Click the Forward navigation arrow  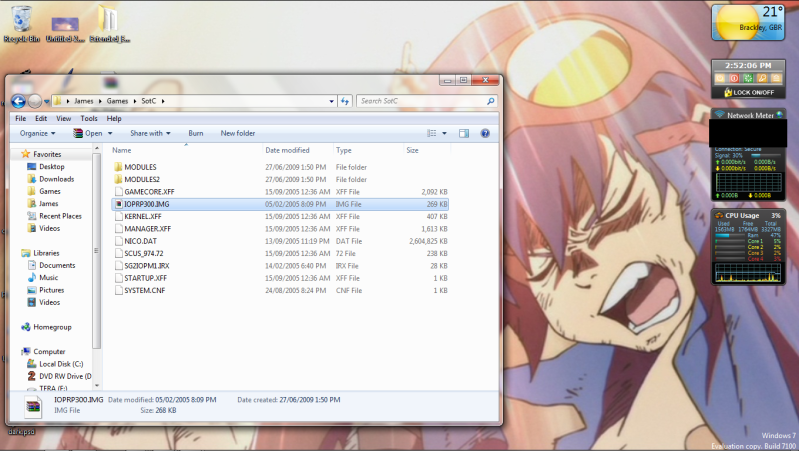(x=35, y=101)
